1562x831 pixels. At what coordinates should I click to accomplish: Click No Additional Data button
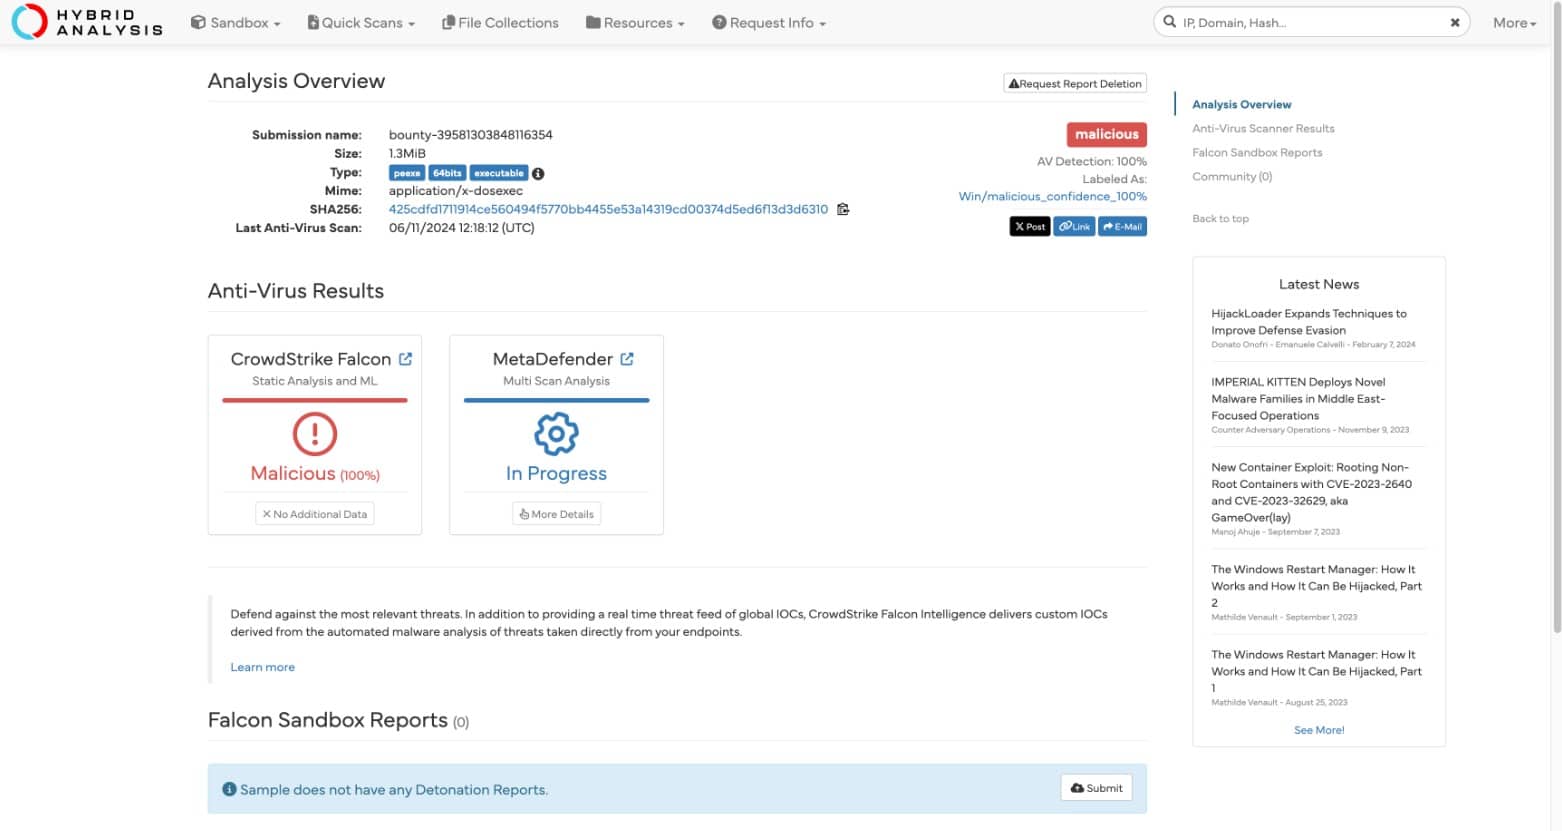(315, 514)
